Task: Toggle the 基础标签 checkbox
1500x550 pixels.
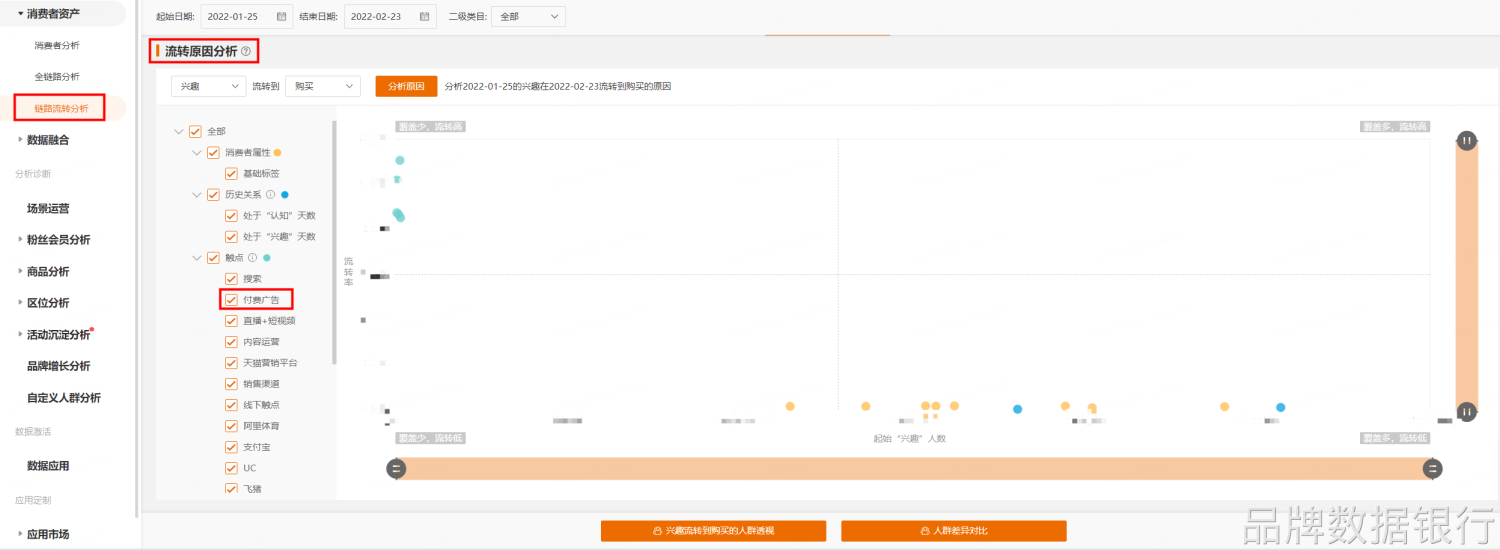Action: point(231,173)
